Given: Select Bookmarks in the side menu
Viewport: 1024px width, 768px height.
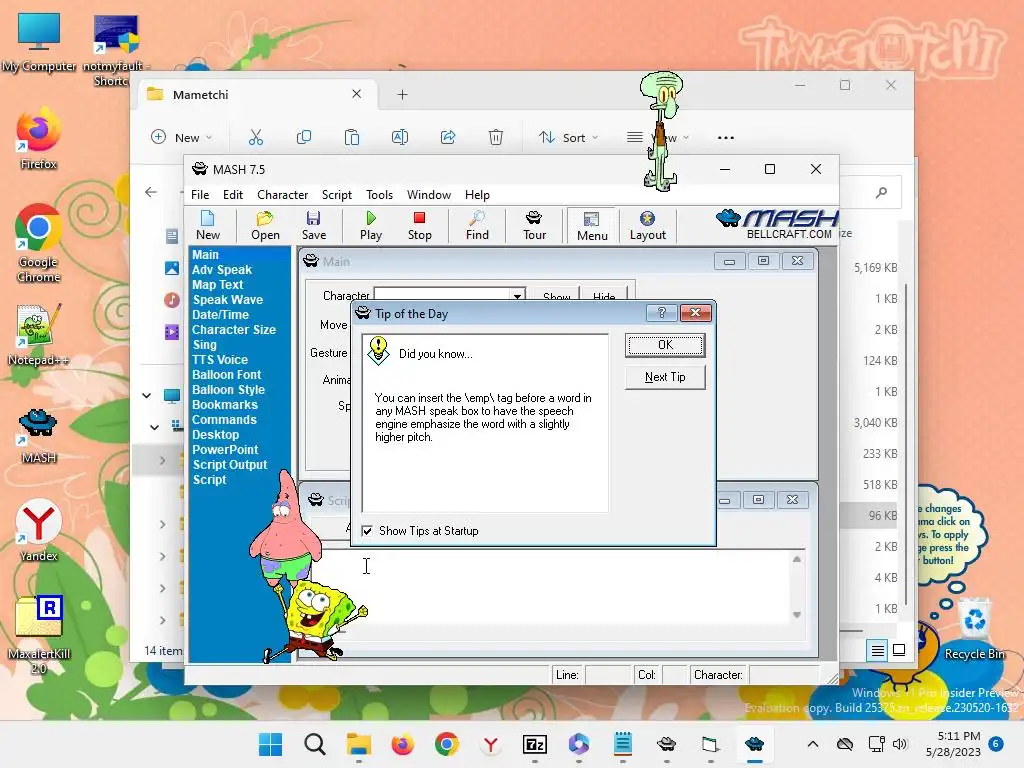Looking at the screenshot, I should pyautogui.click(x=225, y=405).
